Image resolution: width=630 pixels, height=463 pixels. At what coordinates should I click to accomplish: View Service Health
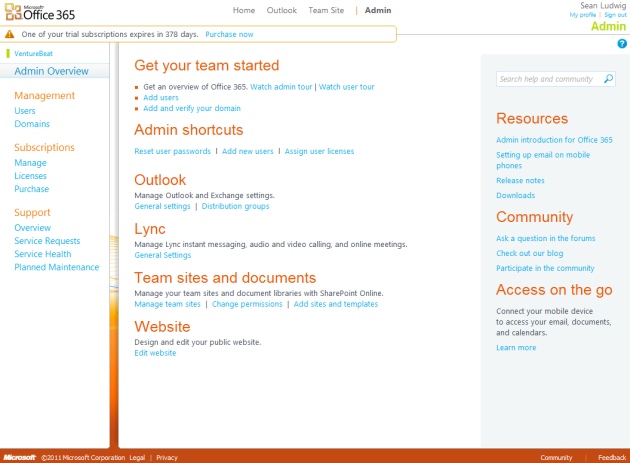coord(43,254)
